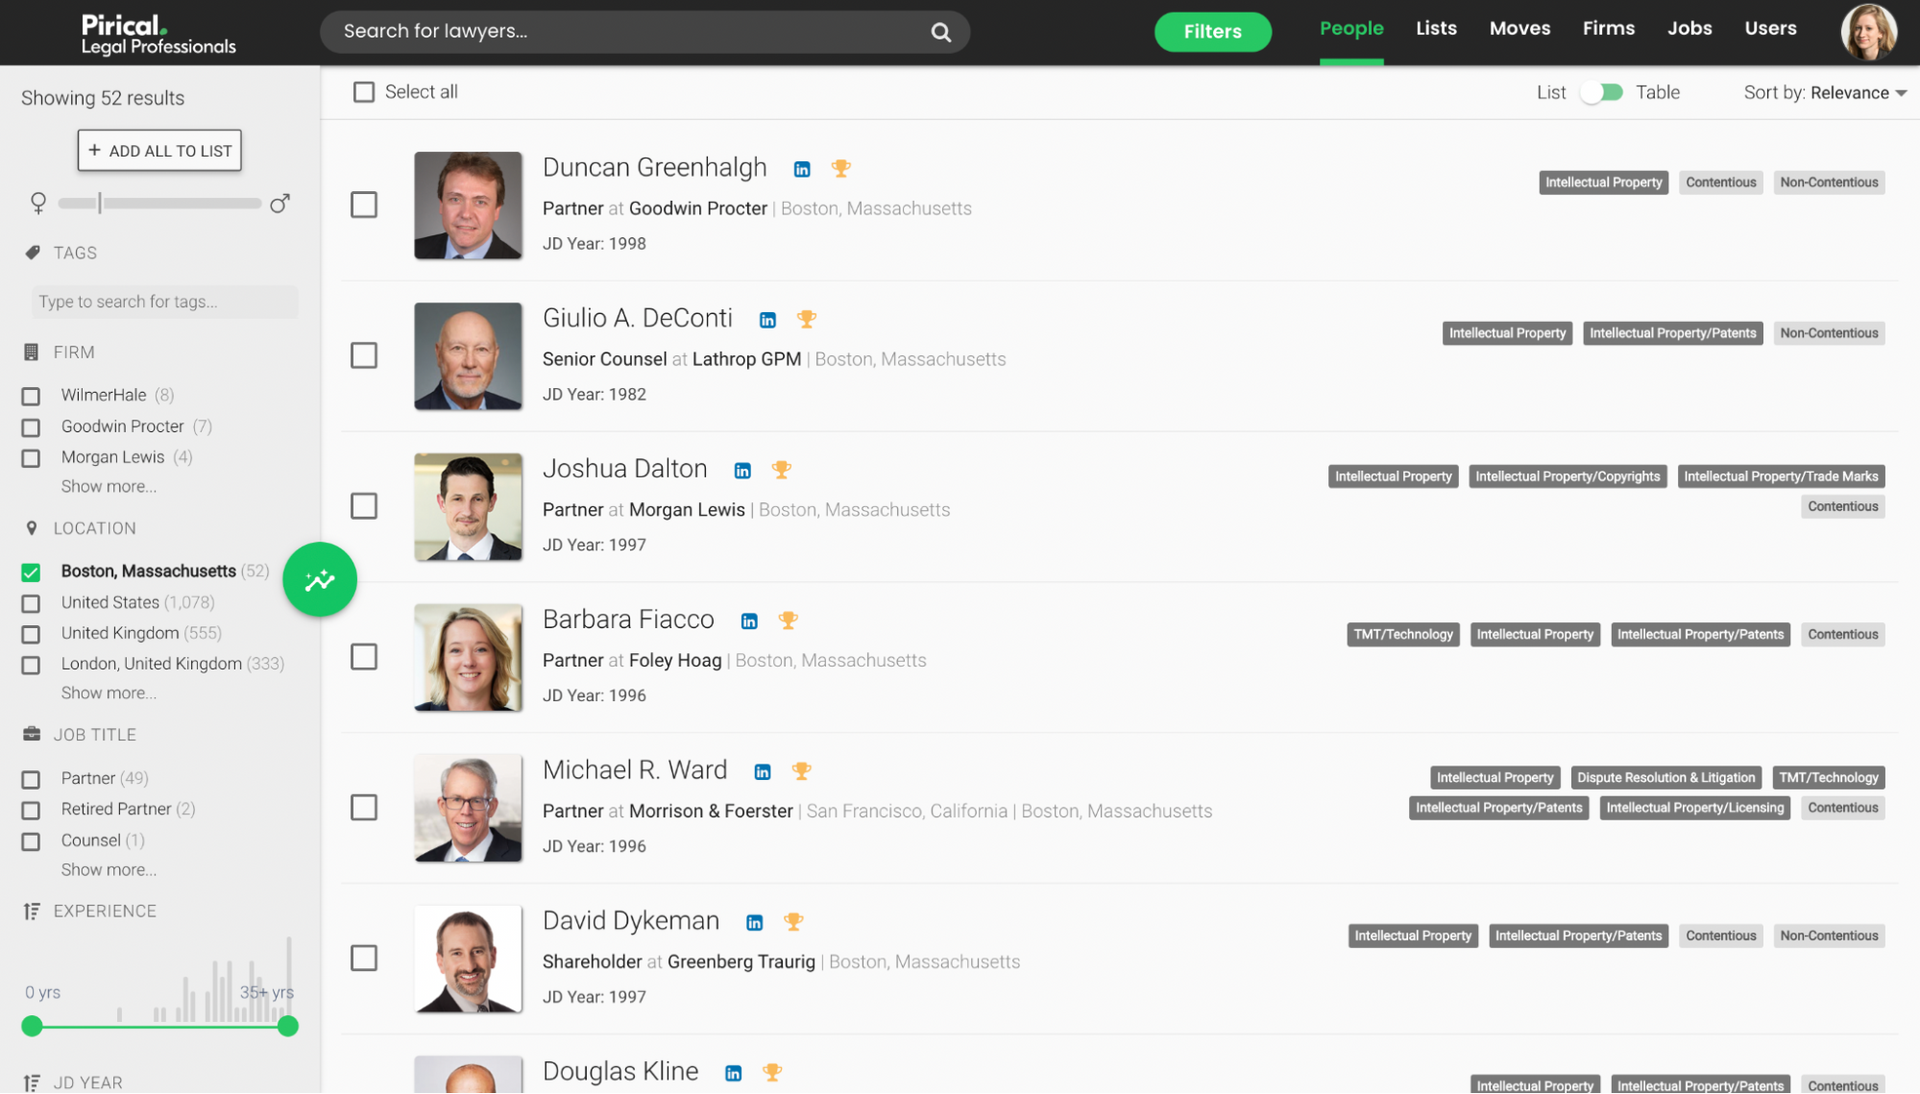Go to the People tab
Image resolution: width=1920 pixels, height=1094 pixels.
(1351, 29)
